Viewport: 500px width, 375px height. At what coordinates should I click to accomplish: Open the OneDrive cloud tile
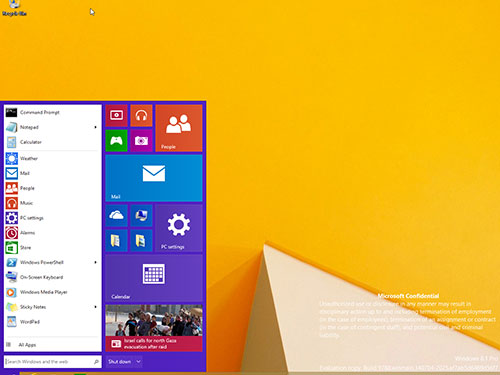coord(116,215)
